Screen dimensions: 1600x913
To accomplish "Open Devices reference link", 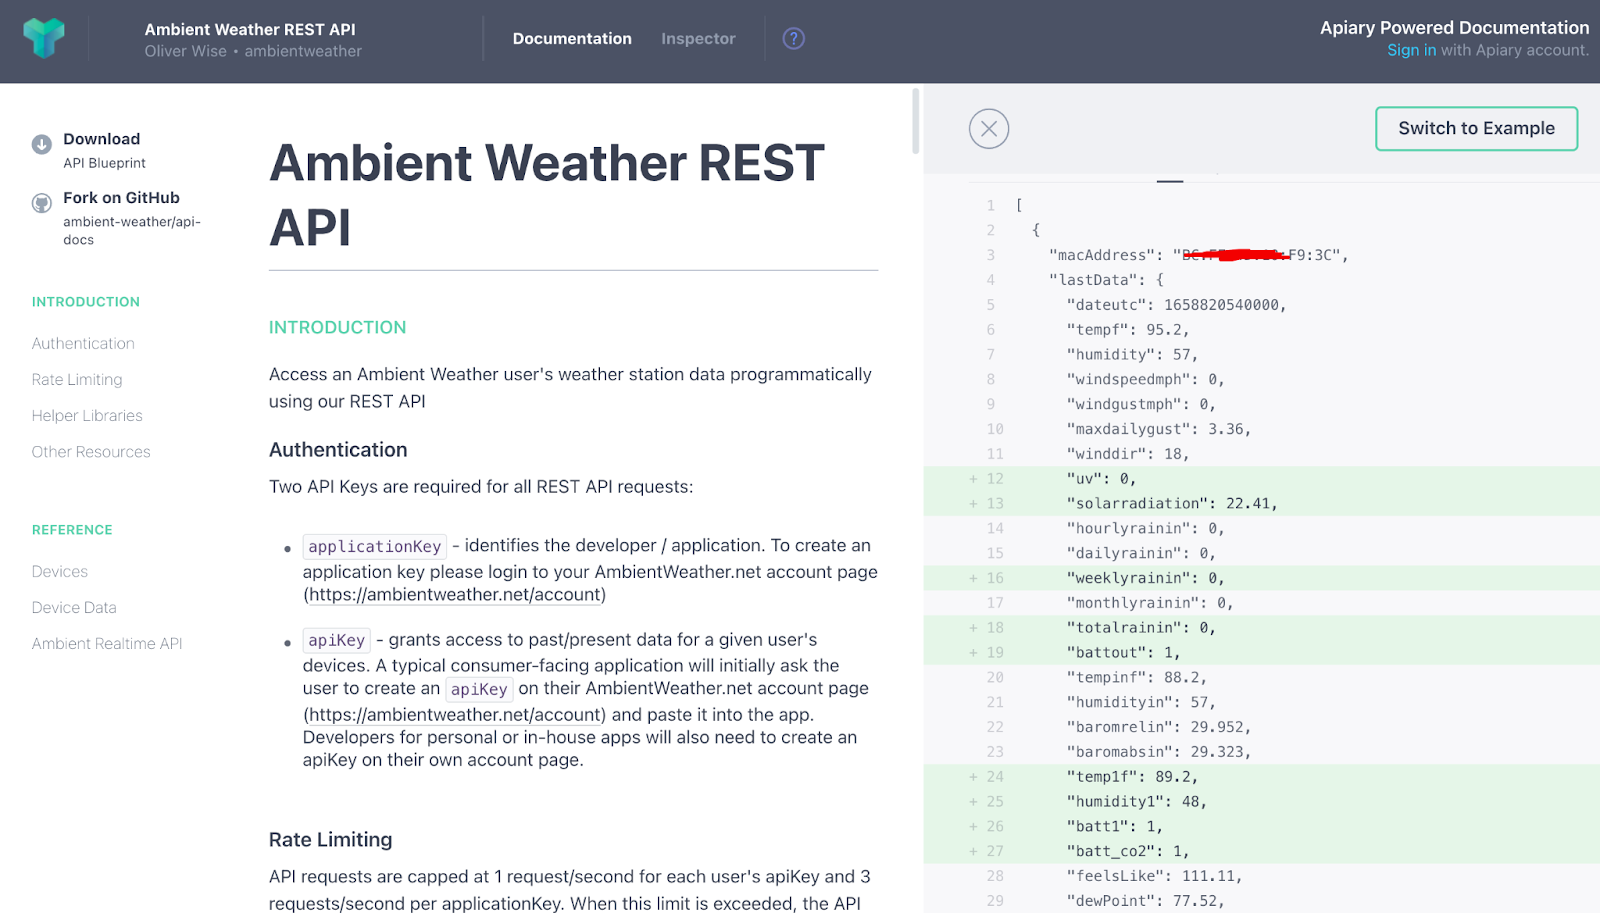I will point(60,571).
